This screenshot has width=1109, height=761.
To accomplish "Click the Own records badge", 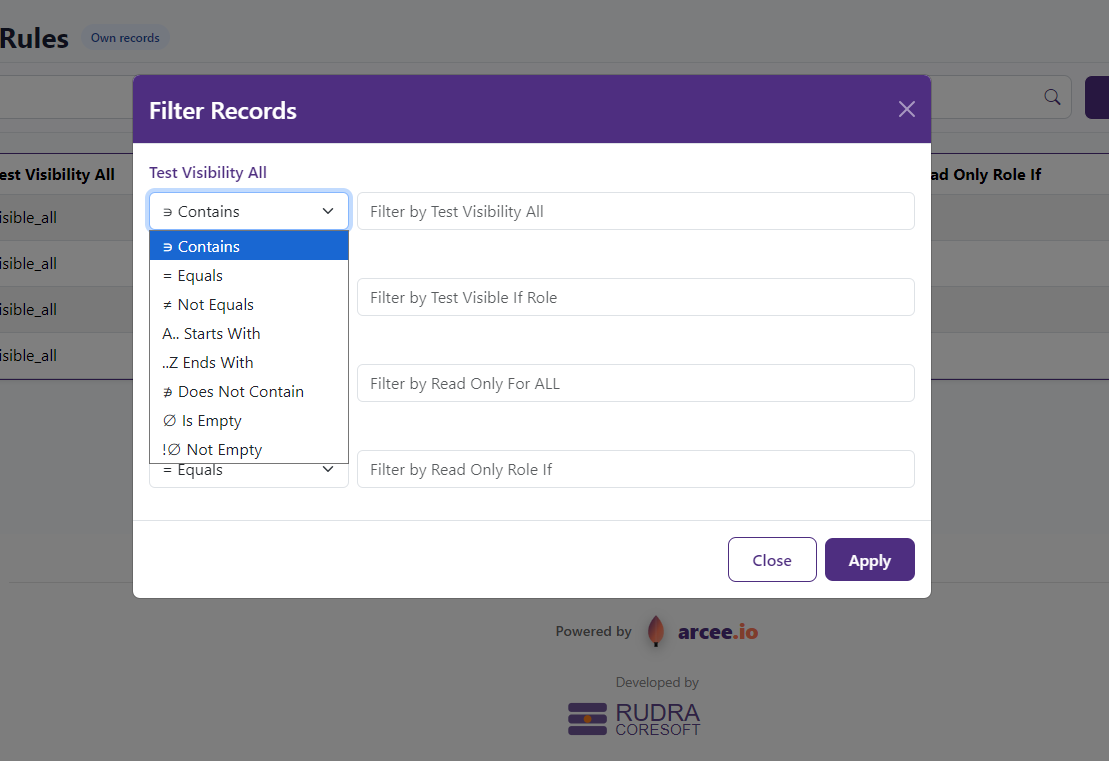I will [x=124, y=37].
